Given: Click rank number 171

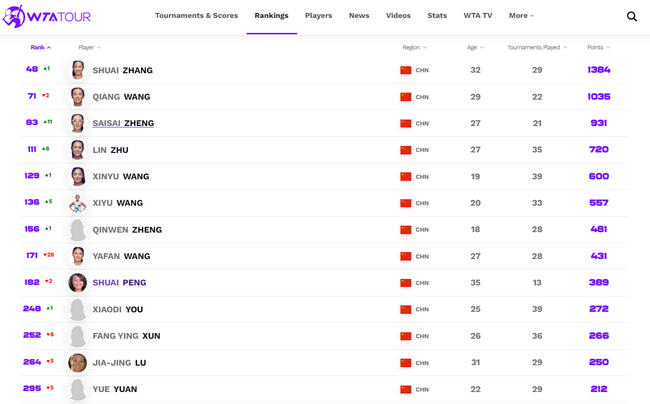Looking at the screenshot, I should coord(32,255).
